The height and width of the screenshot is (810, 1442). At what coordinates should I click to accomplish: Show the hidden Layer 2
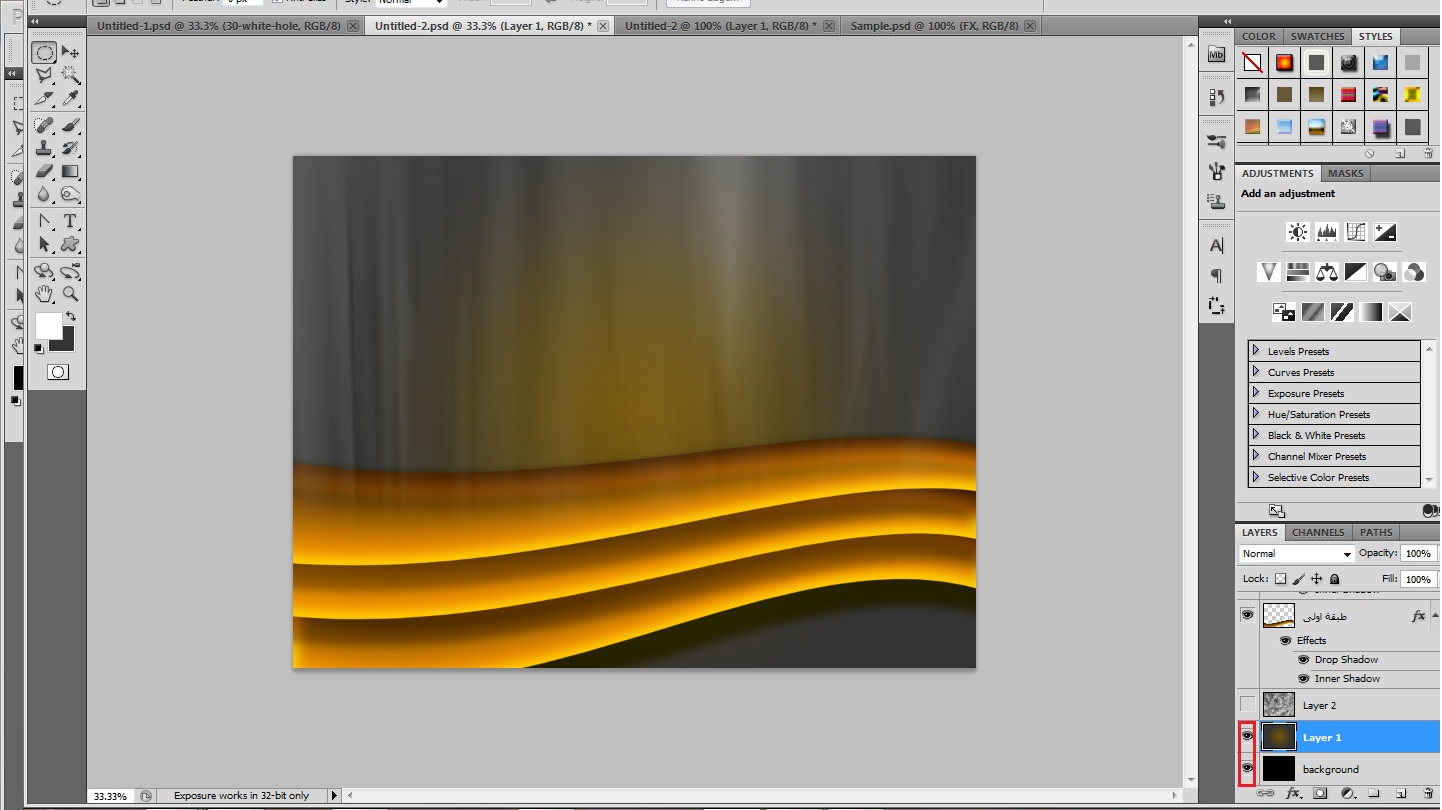(x=1247, y=704)
